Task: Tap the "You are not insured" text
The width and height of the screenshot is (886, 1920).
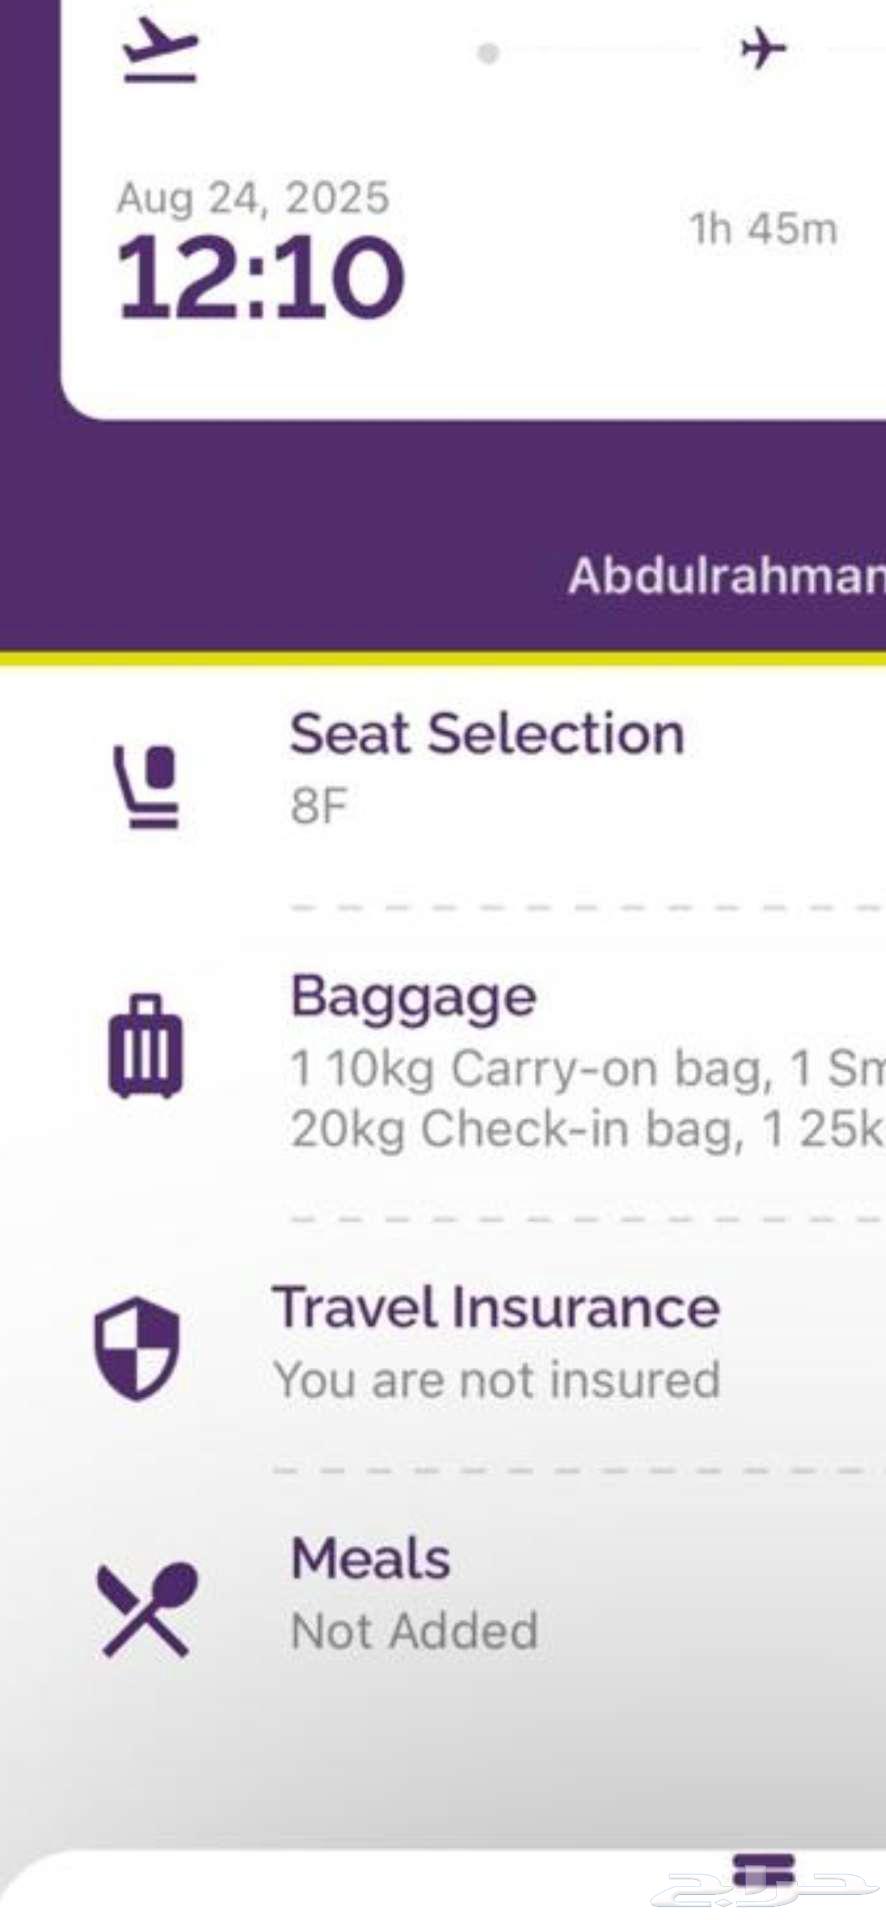Action: point(497,1380)
